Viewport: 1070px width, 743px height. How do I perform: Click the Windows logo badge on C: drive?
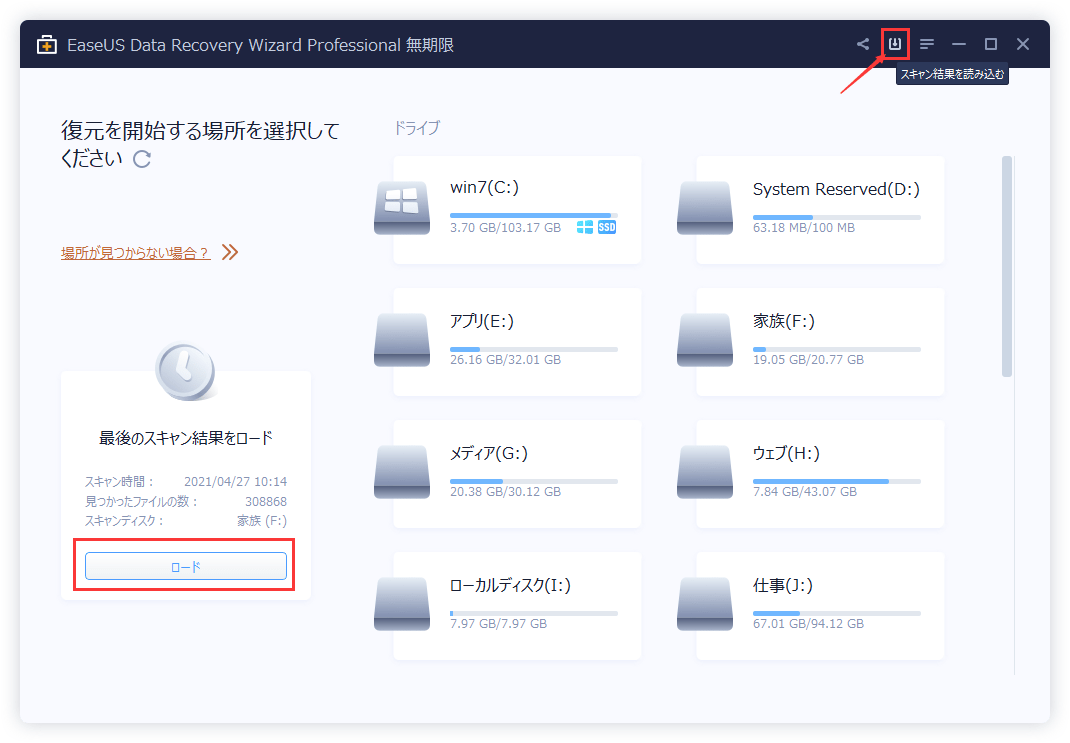coord(585,227)
